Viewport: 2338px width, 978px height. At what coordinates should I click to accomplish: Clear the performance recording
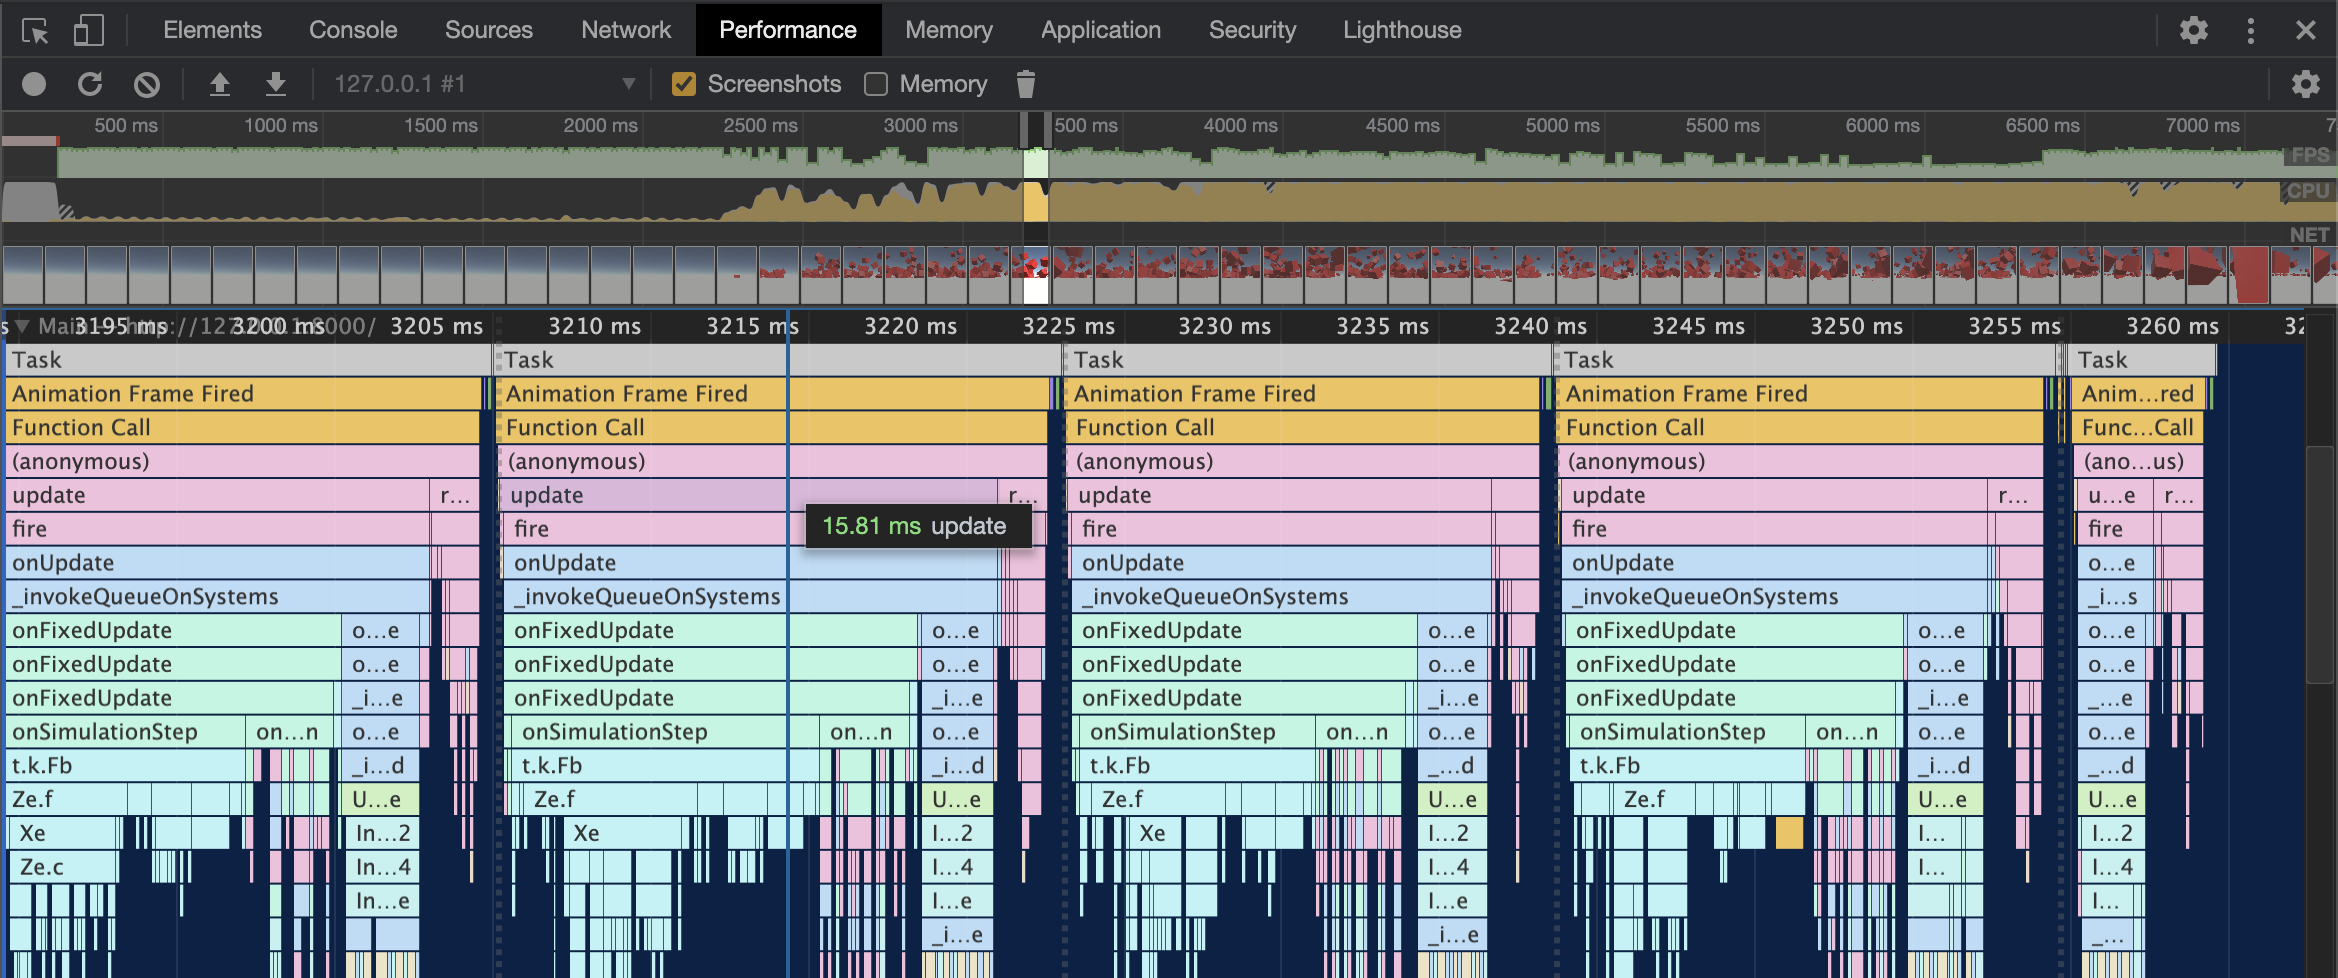pyautogui.click(x=147, y=84)
